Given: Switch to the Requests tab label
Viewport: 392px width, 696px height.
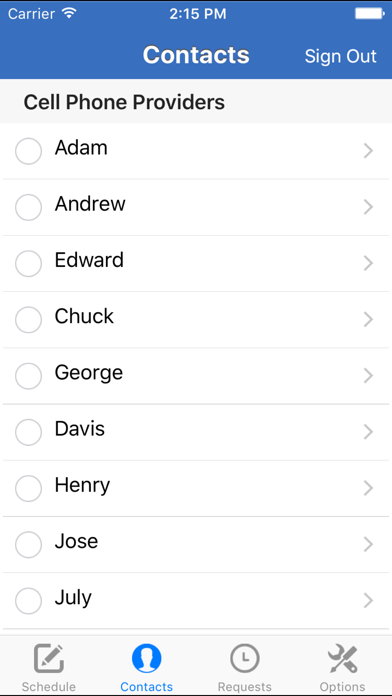Looking at the screenshot, I should pyautogui.click(x=245, y=687).
